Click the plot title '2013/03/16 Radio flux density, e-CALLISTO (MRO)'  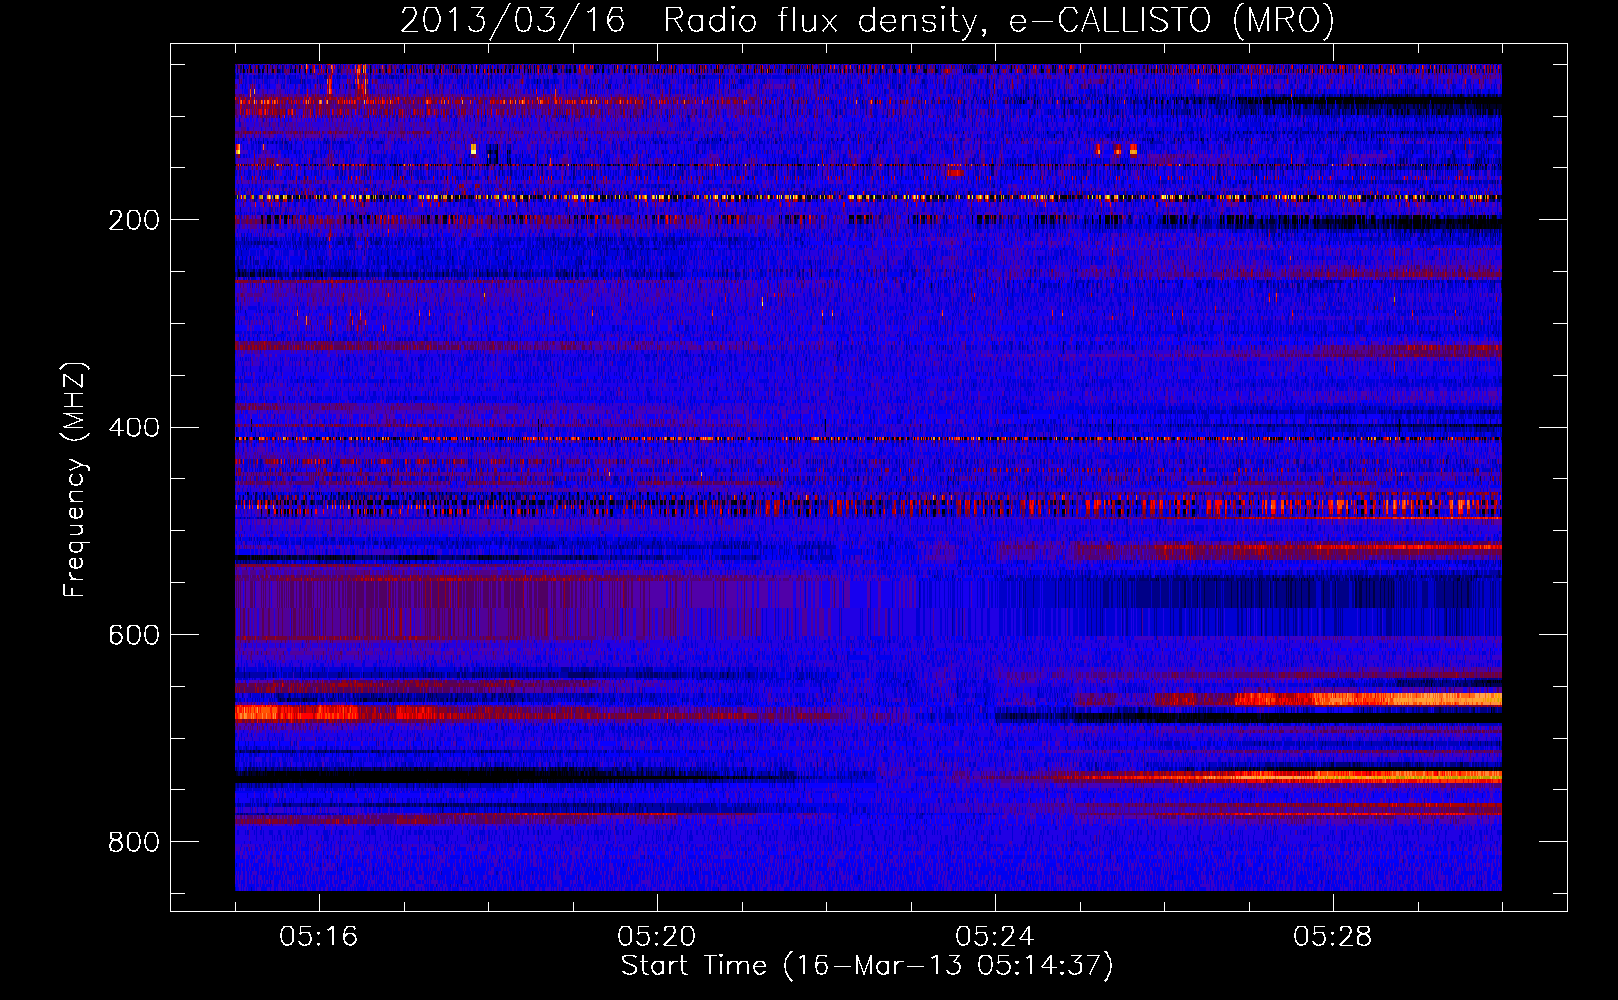click(867, 20)
